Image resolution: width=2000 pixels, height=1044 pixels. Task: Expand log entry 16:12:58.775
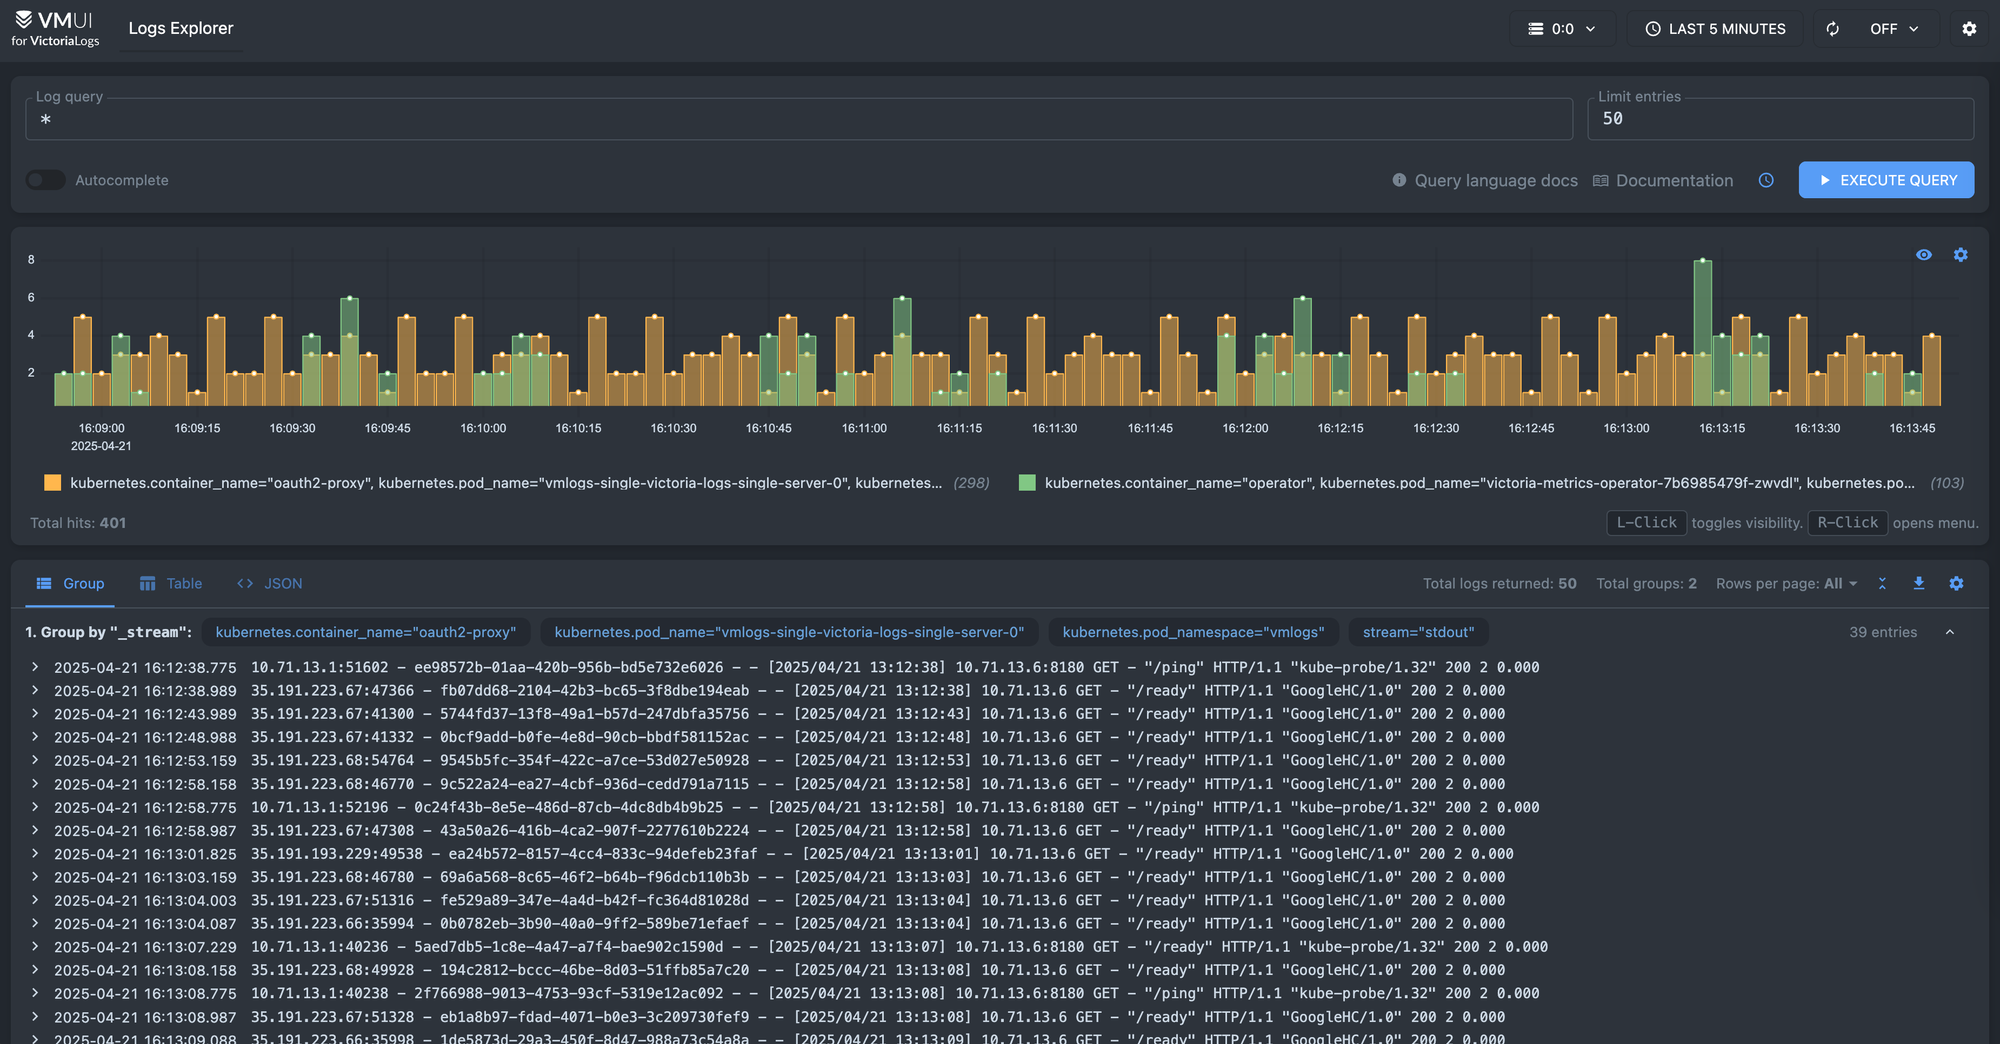[35, 807]
